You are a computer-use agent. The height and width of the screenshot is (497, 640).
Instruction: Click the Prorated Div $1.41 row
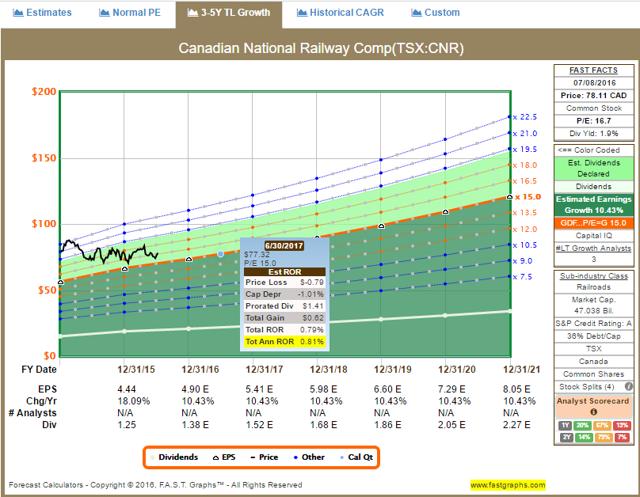coord(284,306)
